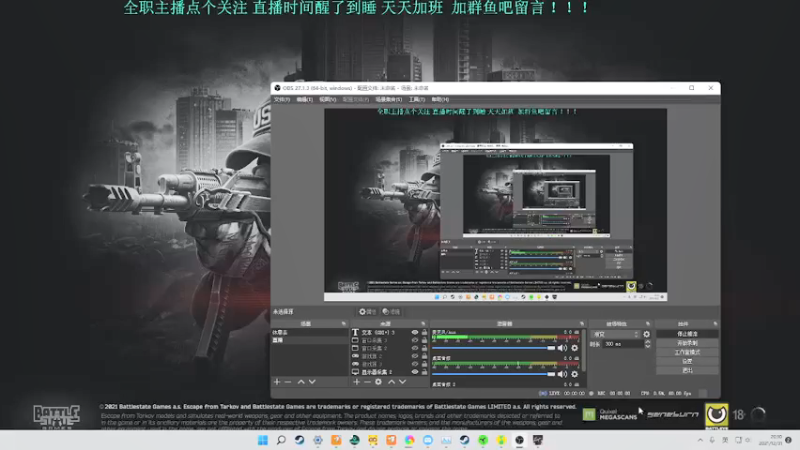Undock the Scene Transitions panel via header icon
This screenshot has width=800, height=450.
coord(648,323)
